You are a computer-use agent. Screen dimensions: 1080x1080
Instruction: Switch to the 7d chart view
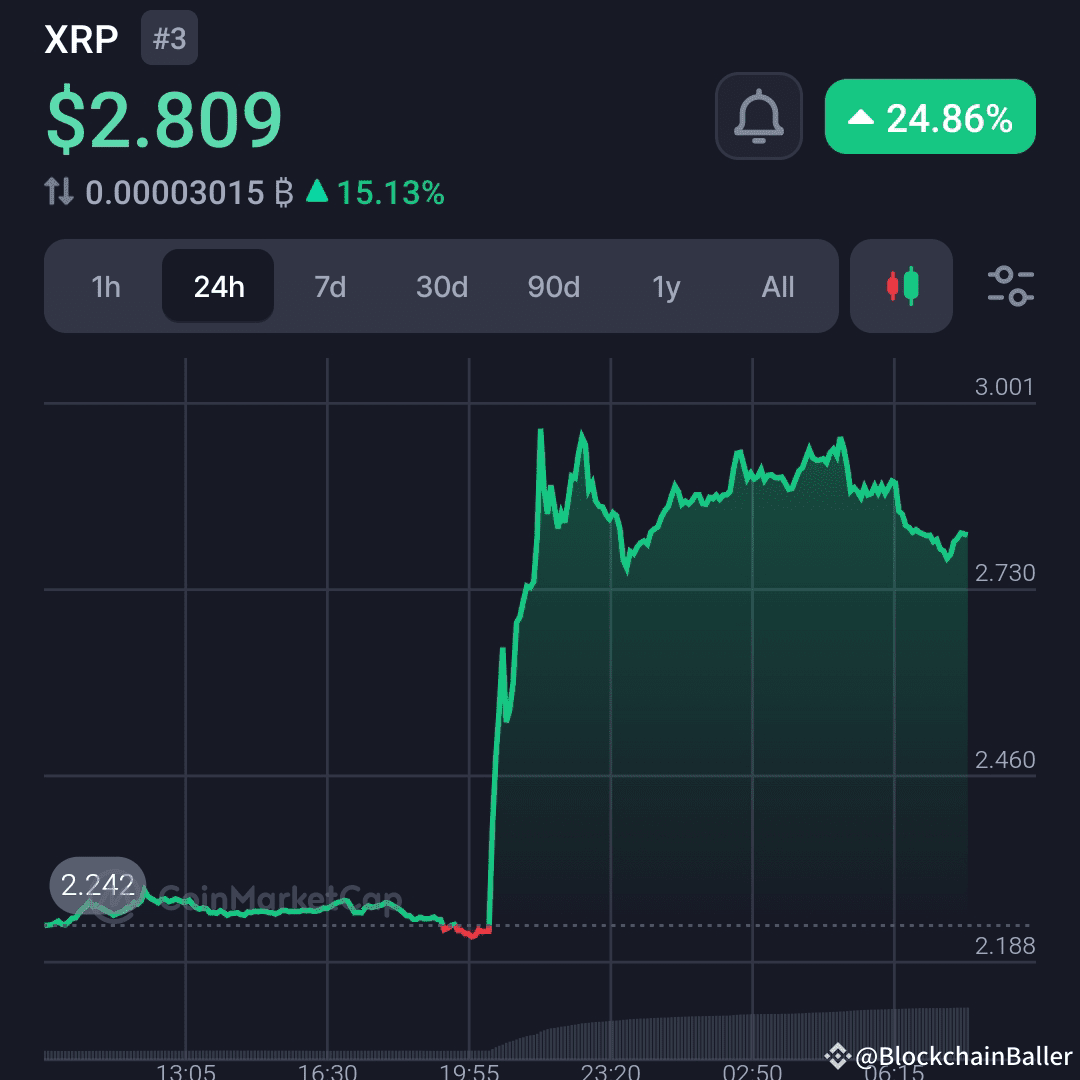coord(329,287)
